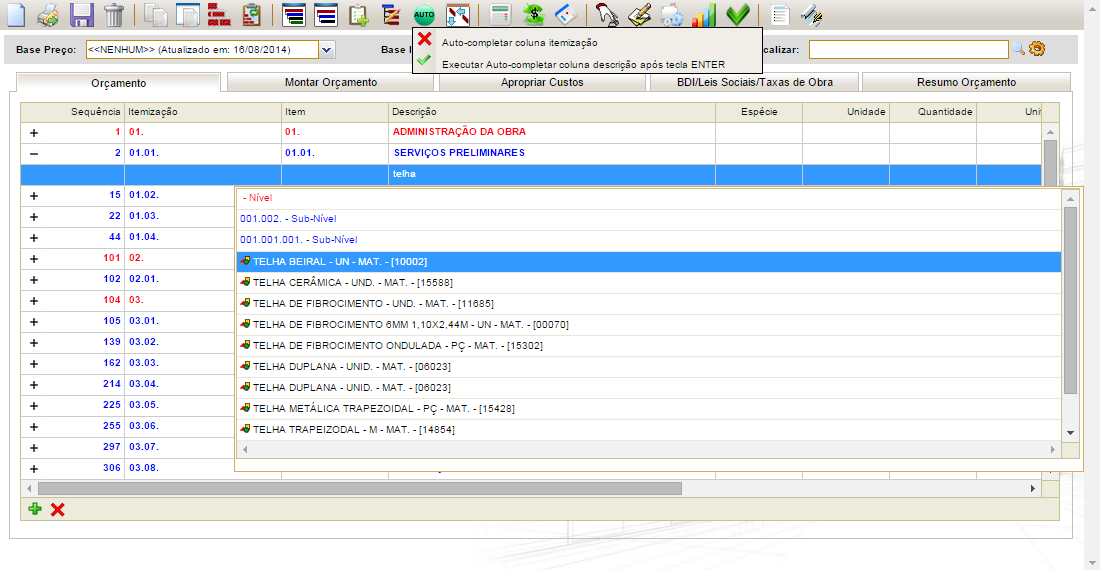Choose TELHA DE FIBROCIMENTO [11685] suggestion

coord(649,304)
